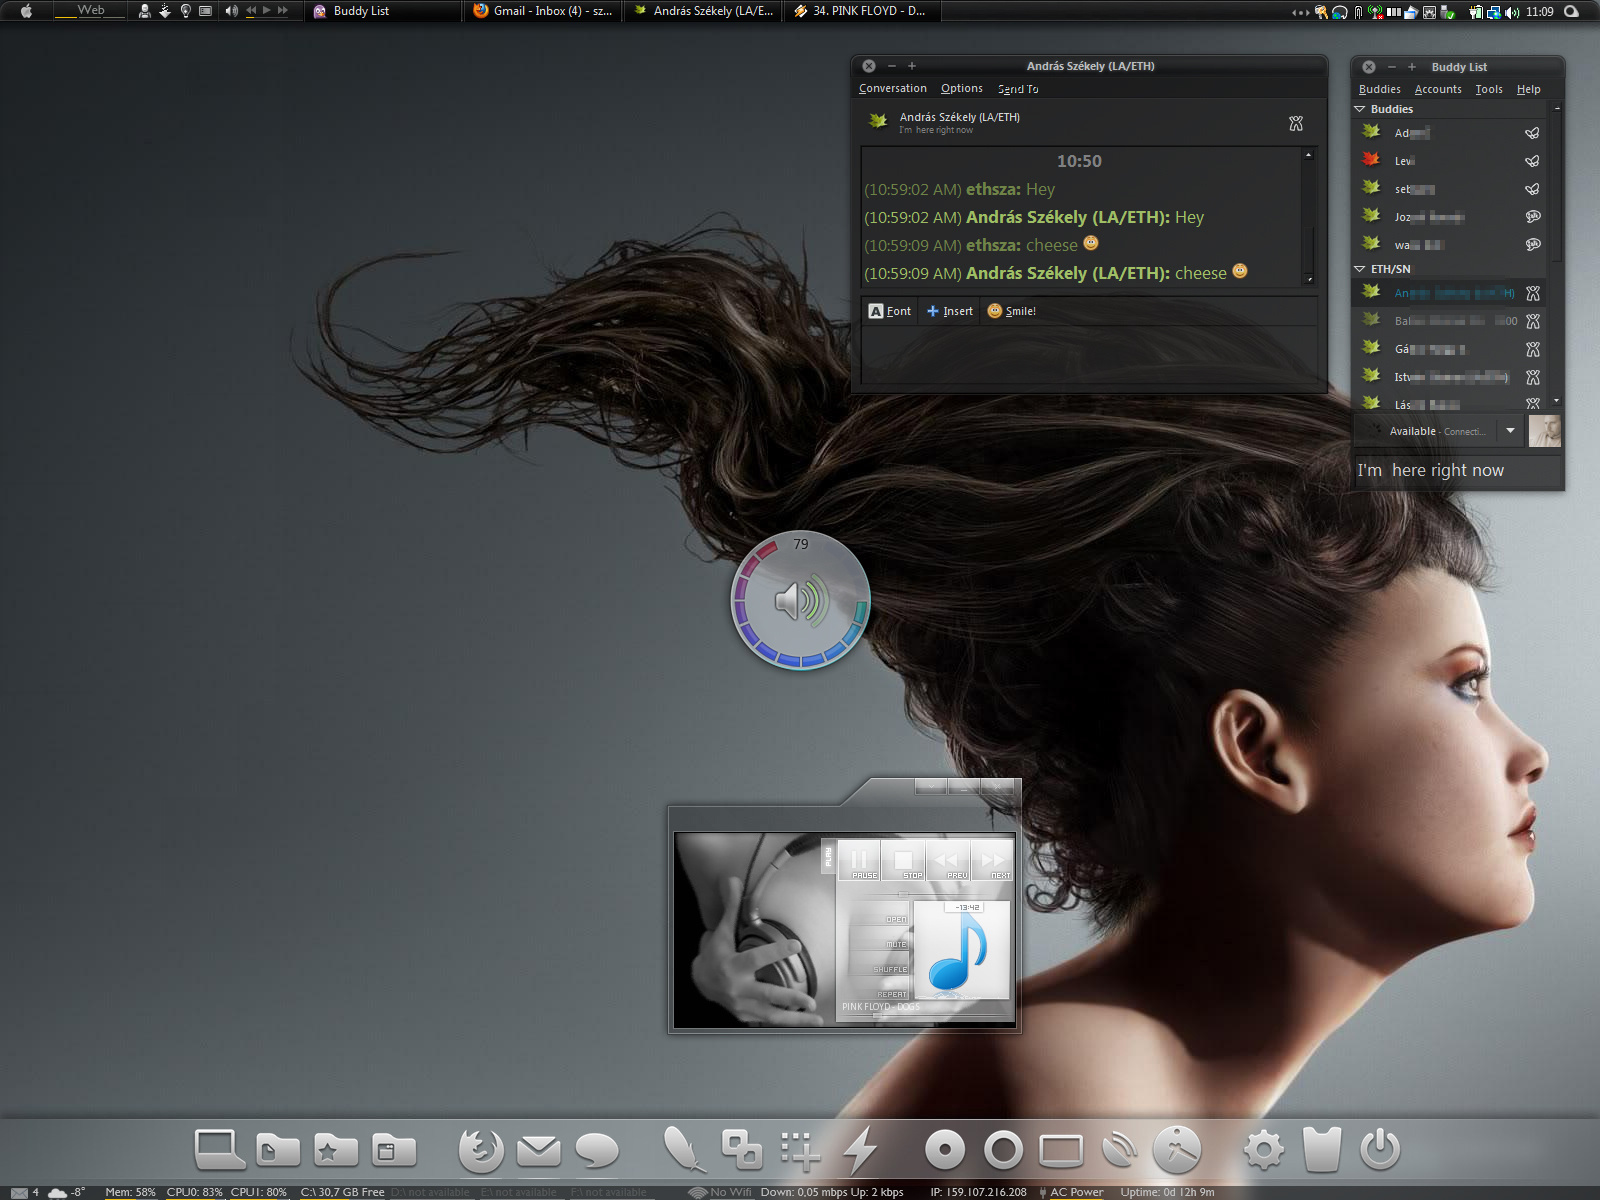
Task: Open the chat speech bubble dock icon
Action: 597,1151
